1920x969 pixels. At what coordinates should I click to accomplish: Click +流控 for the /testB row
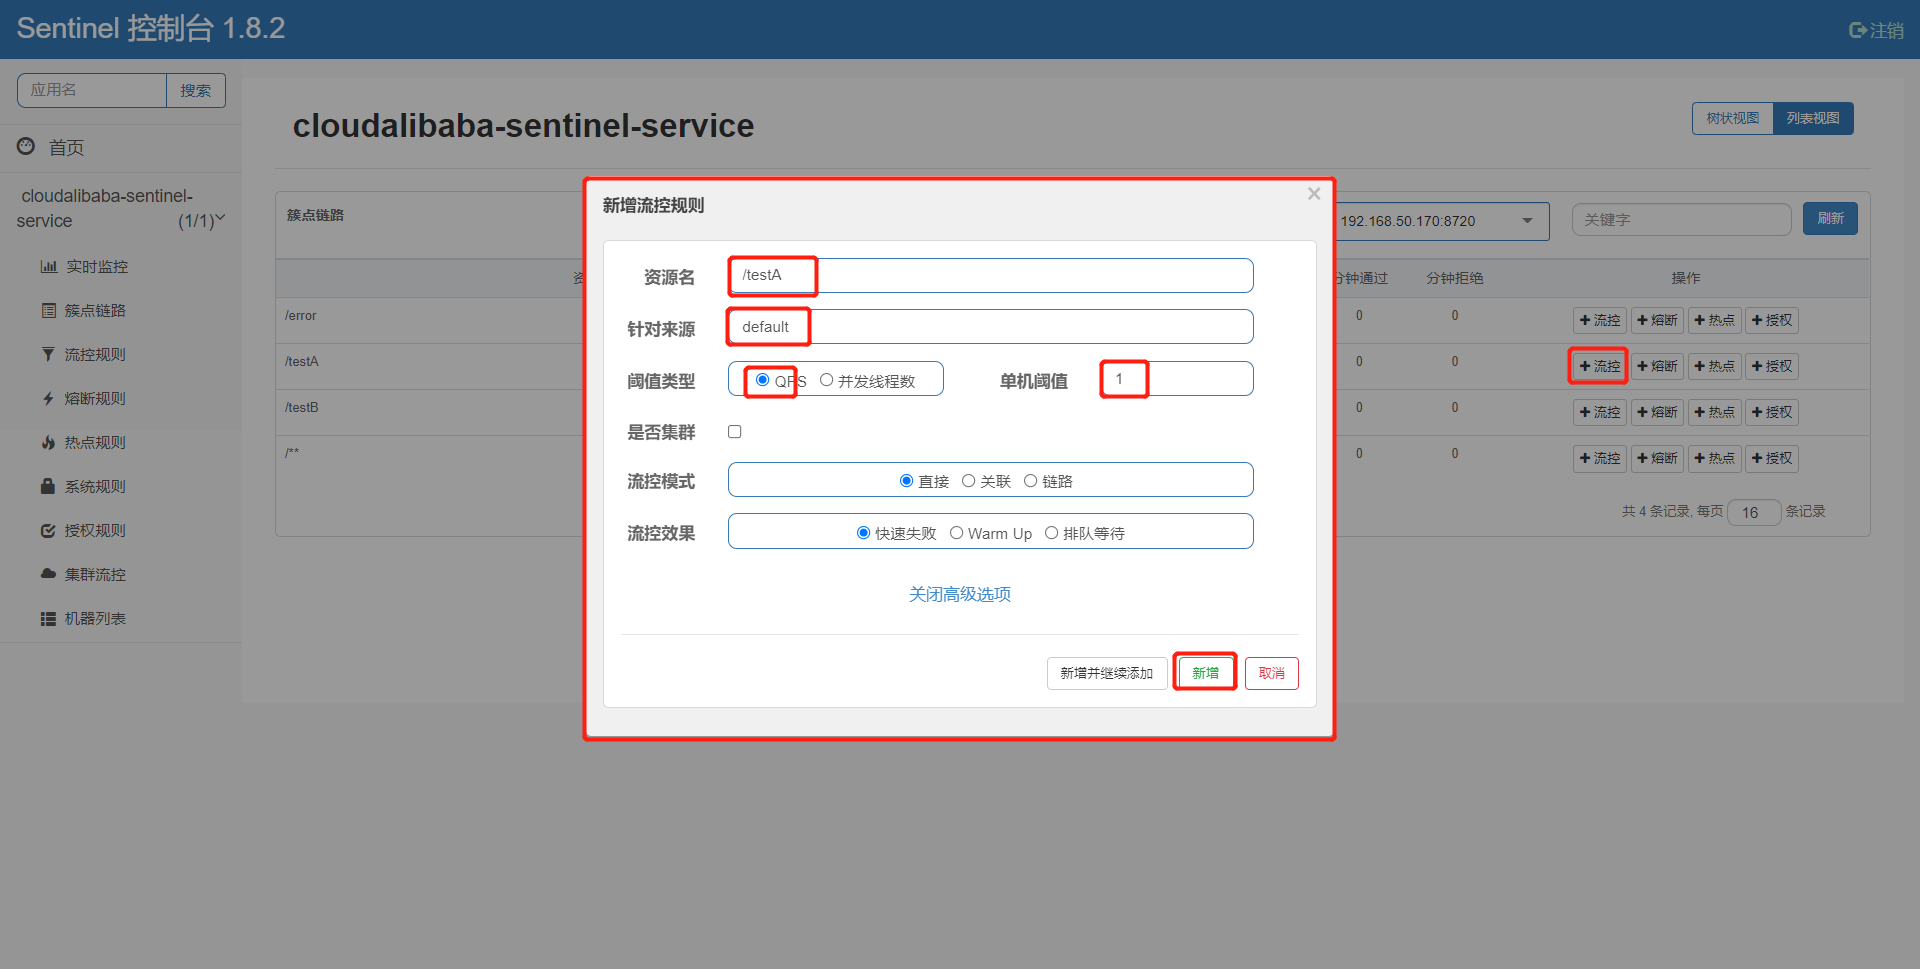[1600, 412]
